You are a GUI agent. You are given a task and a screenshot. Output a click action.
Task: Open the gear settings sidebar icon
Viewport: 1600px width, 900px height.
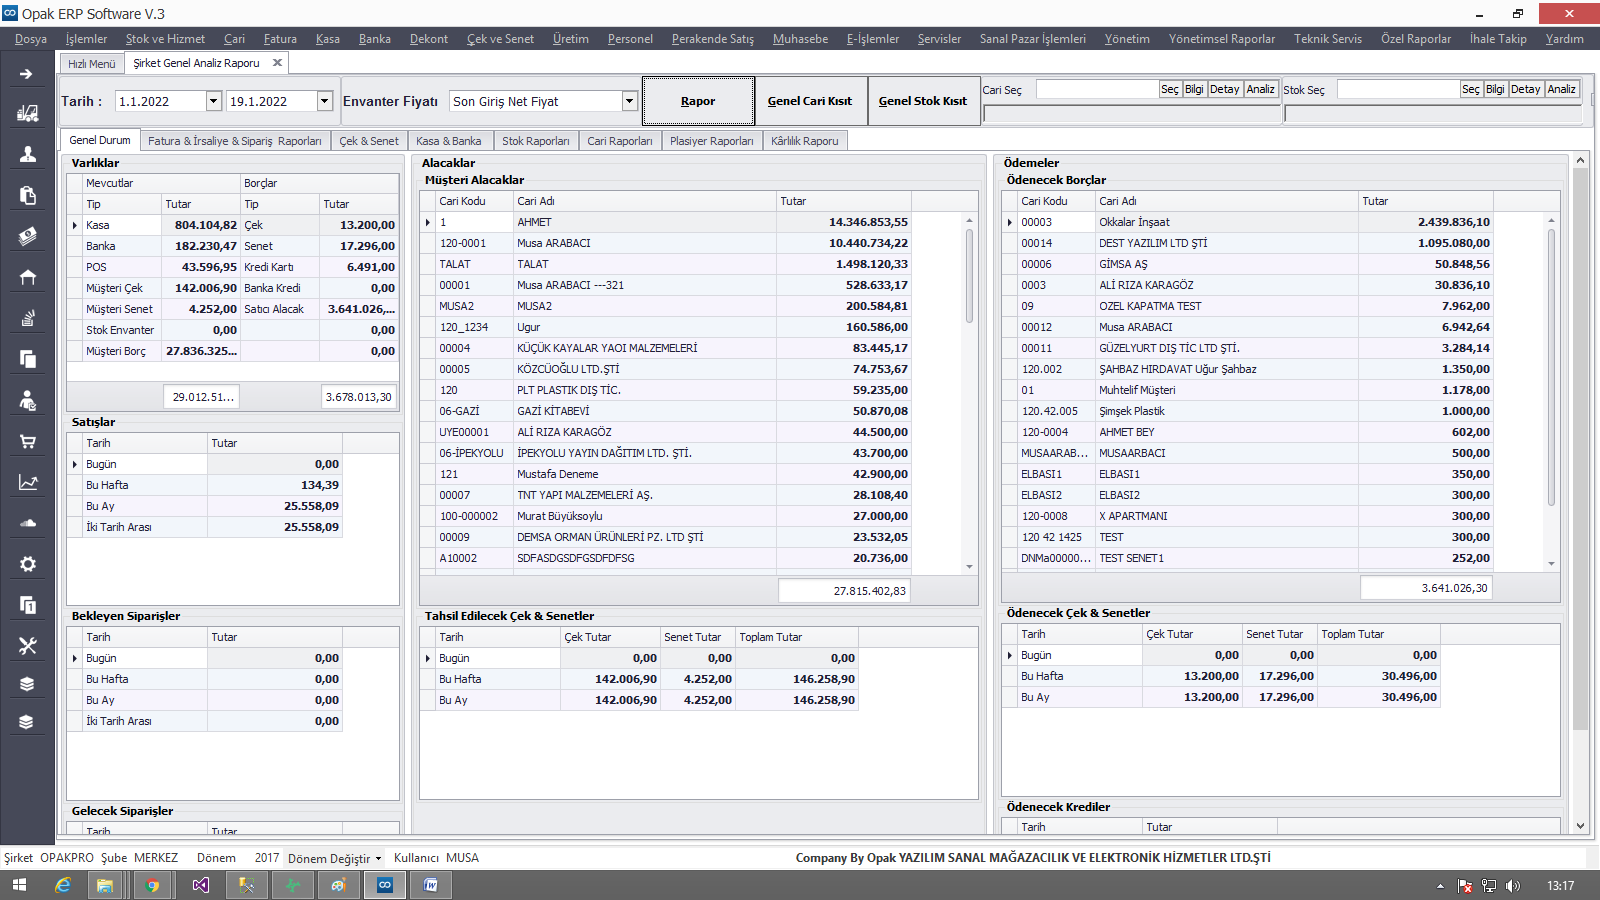tap(28, 564)
